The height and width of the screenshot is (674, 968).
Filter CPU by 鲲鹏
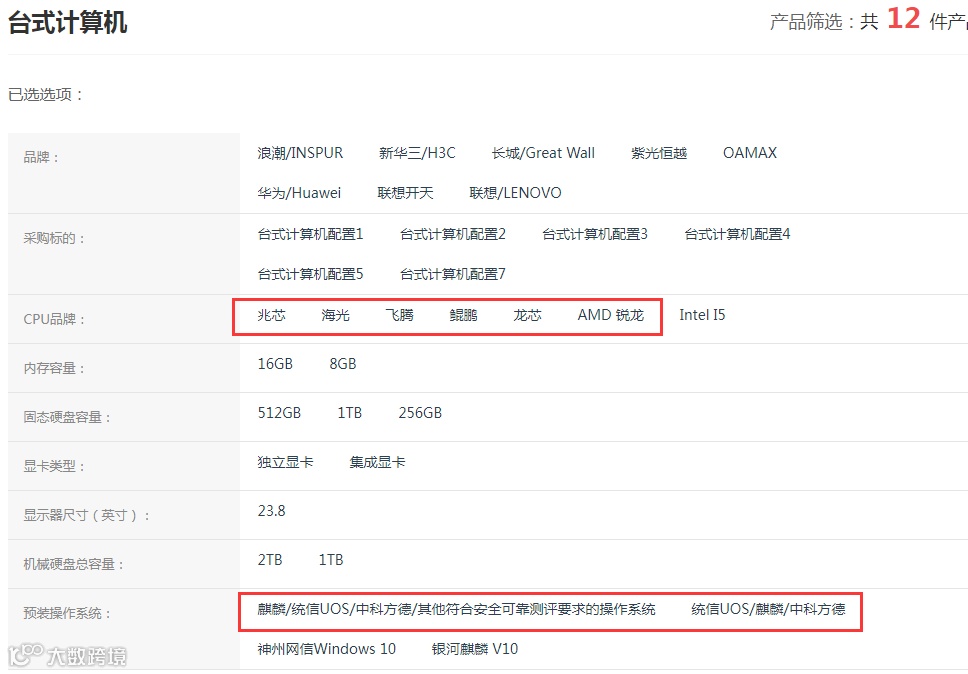(x=464, y=315)
